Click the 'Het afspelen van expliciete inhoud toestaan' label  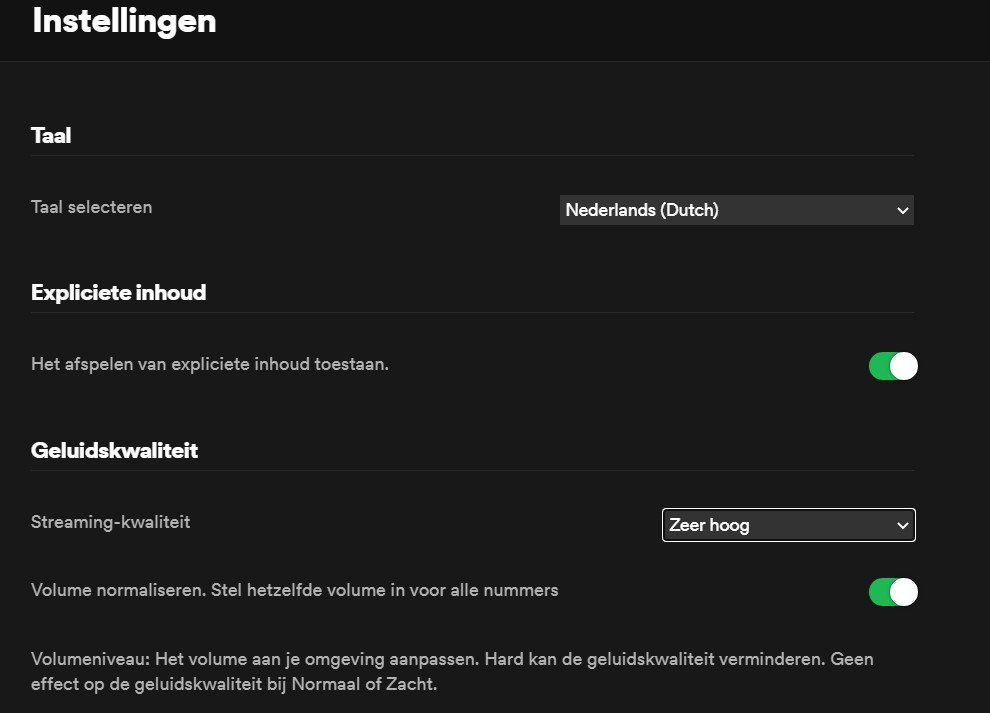pyautogui.click(x=210, y=364)
